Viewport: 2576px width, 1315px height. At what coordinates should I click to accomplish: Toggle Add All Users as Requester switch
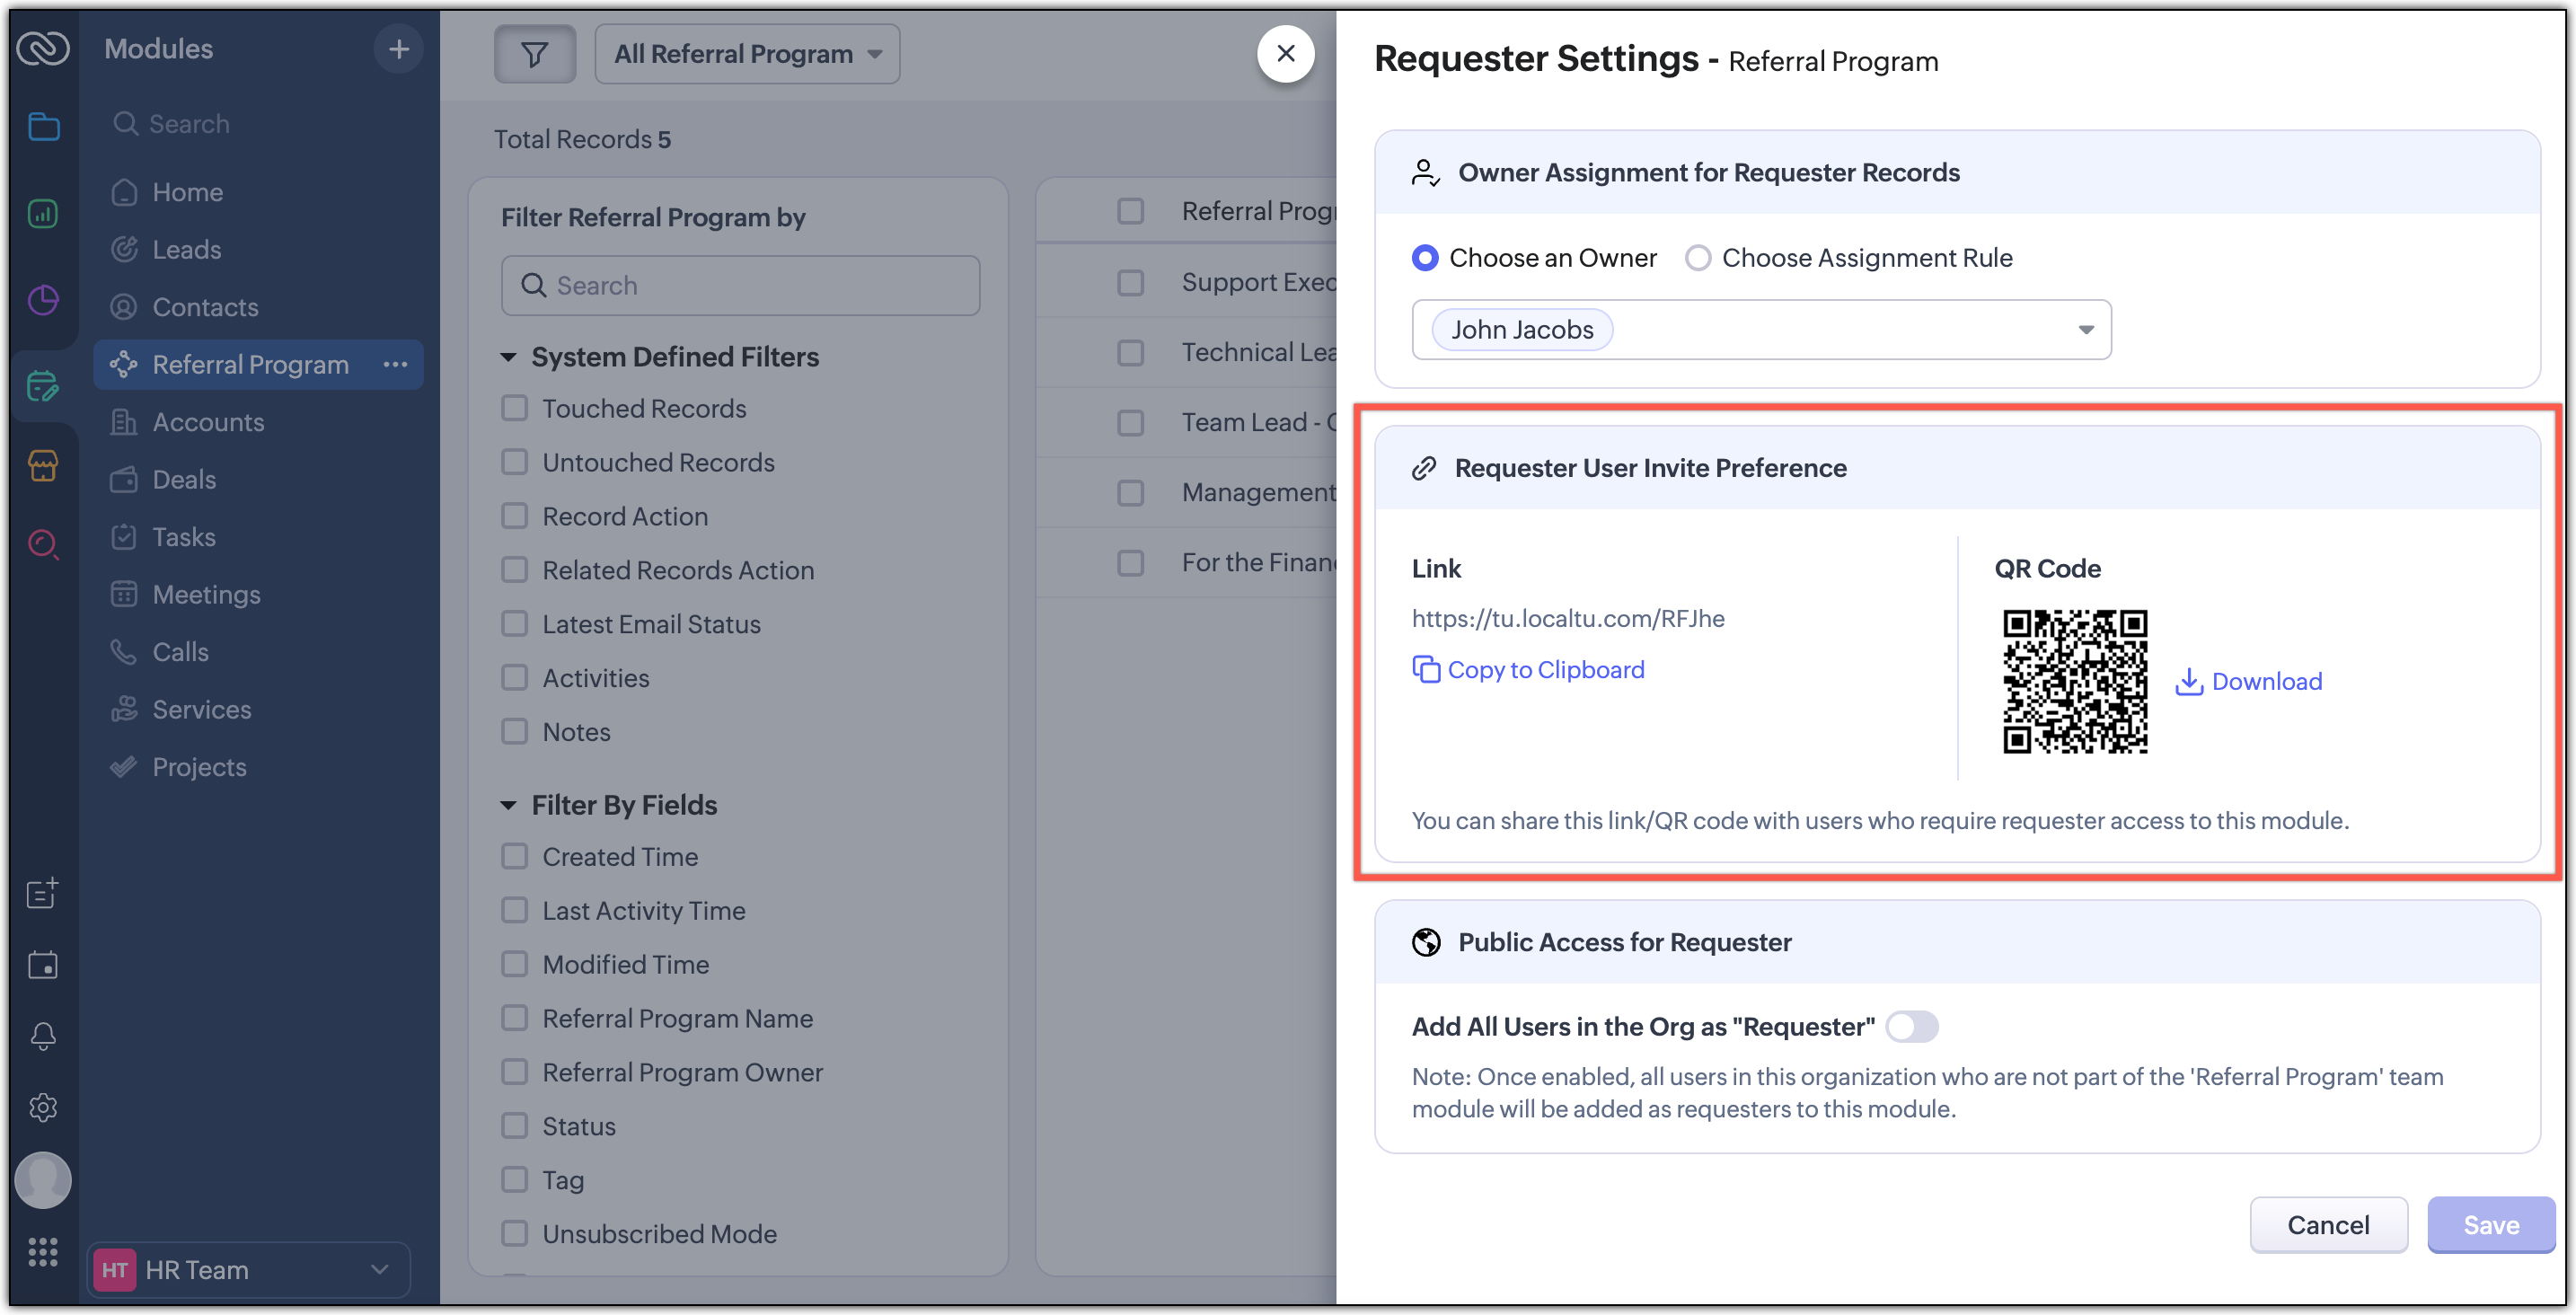(1911, 1027)
